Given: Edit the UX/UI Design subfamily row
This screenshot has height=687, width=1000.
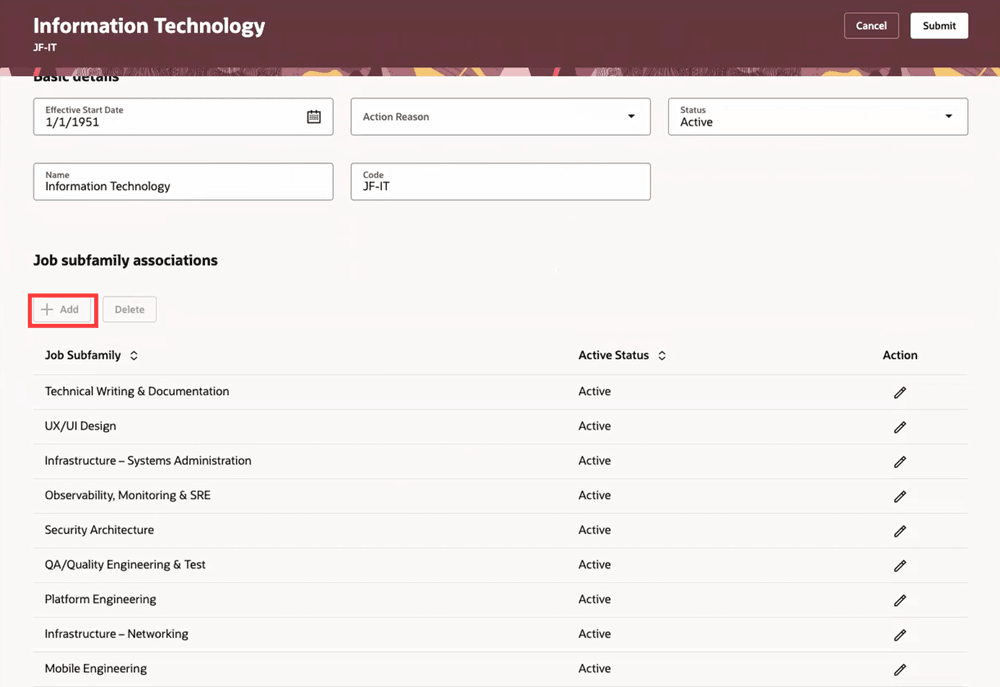Looking at the screenshot, I should 900,427.
